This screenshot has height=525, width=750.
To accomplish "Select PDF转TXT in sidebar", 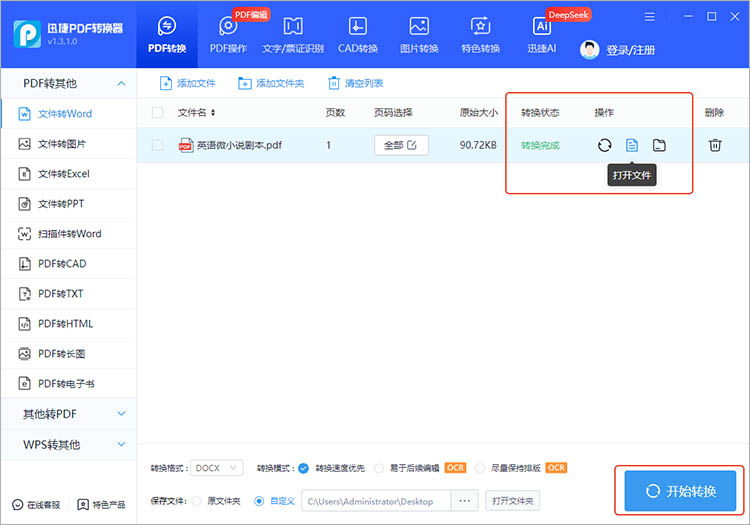I will (x=68, y=294).
